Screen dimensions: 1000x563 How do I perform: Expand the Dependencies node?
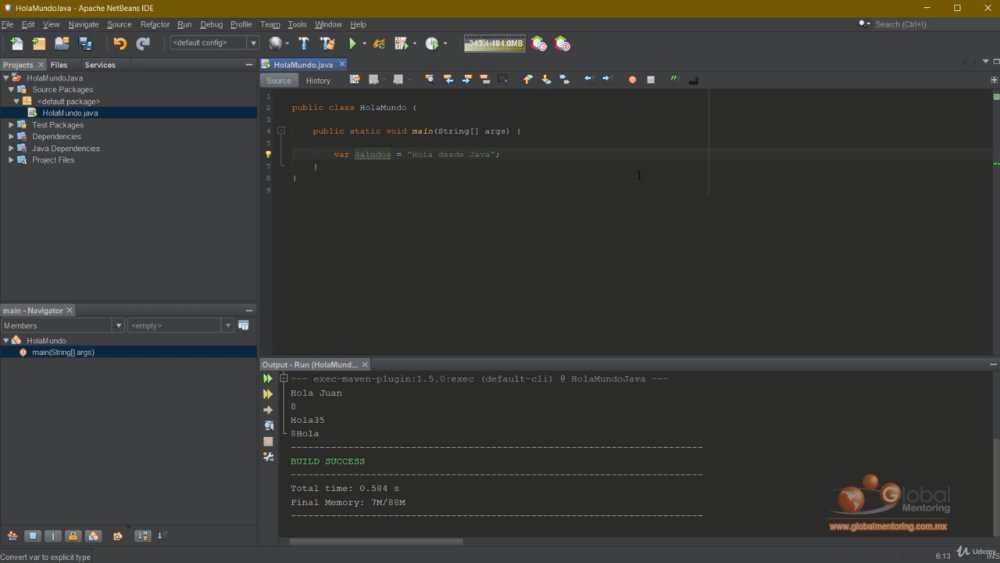11,136
